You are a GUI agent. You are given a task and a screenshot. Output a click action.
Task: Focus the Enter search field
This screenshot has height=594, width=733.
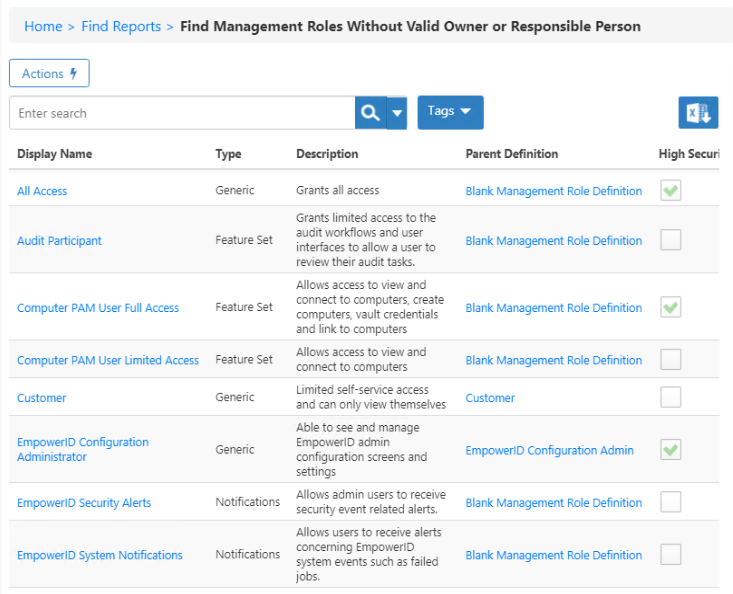pyautogui.click(x=180, y=113)
